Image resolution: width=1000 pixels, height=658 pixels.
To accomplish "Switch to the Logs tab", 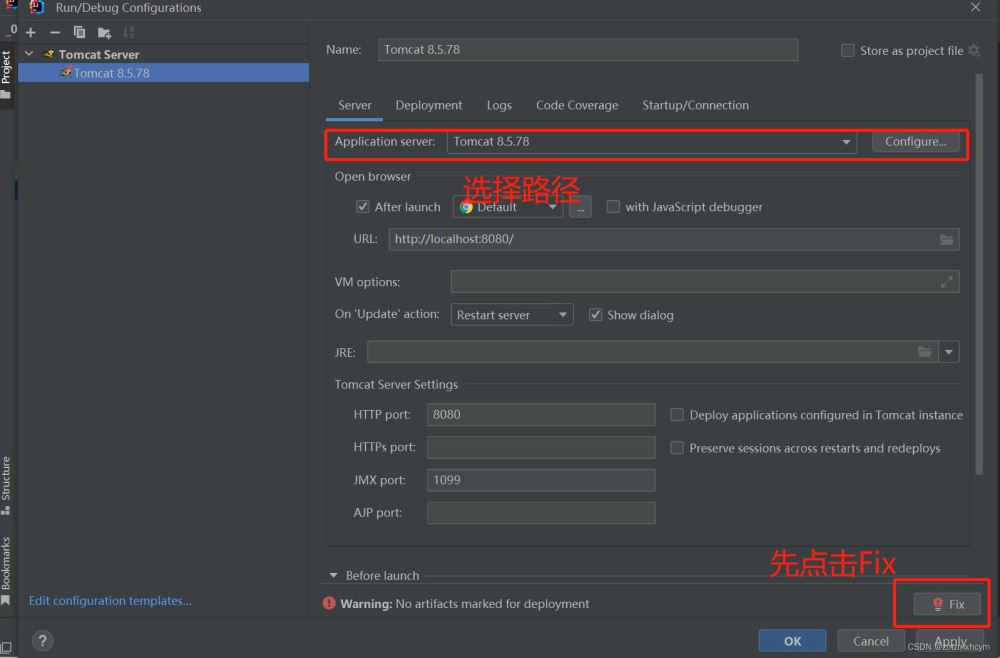I will coord(499,105).
